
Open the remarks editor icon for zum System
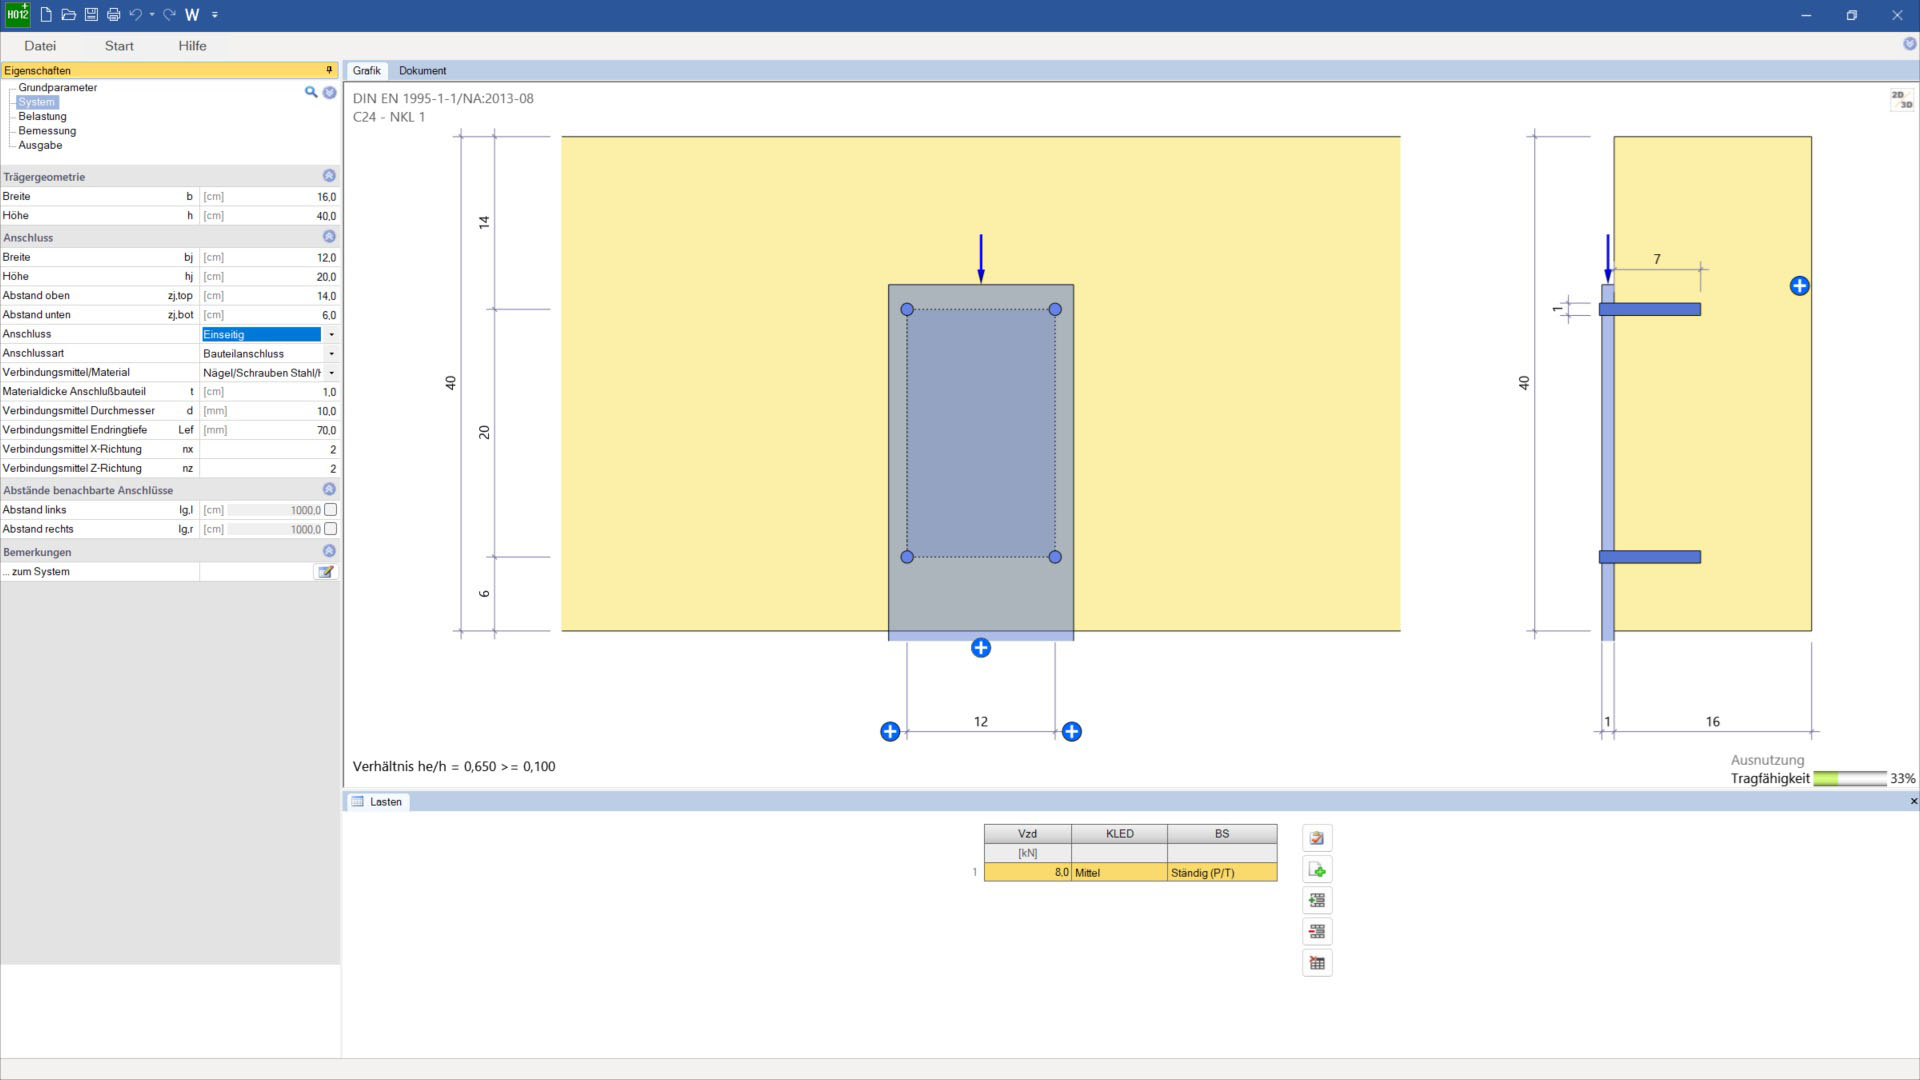point(325,572)
